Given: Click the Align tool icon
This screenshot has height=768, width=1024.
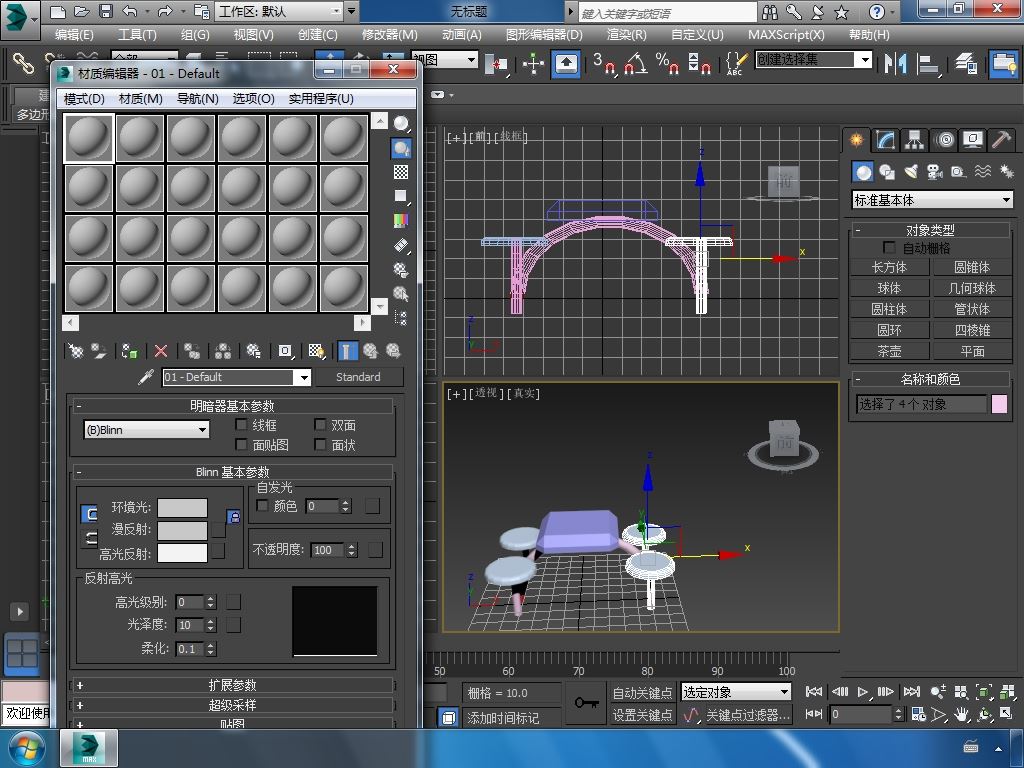Looking at the screenshot, I should point(928,63).
